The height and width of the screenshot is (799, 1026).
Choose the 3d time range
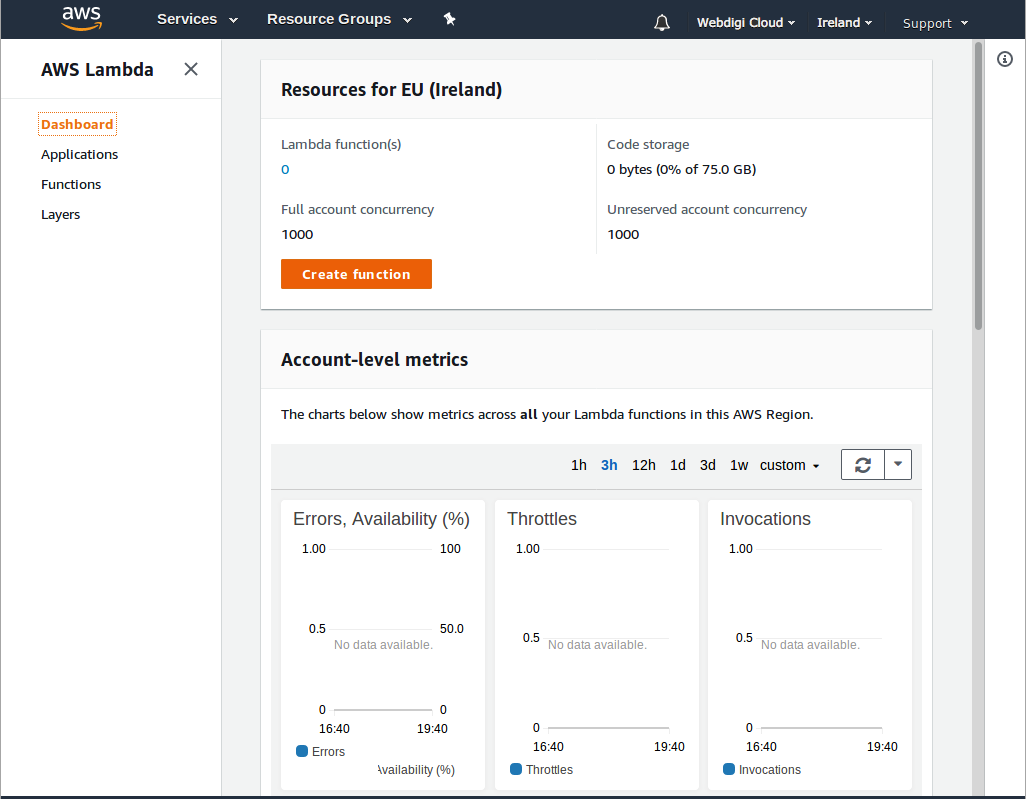[x=707, y=465]
